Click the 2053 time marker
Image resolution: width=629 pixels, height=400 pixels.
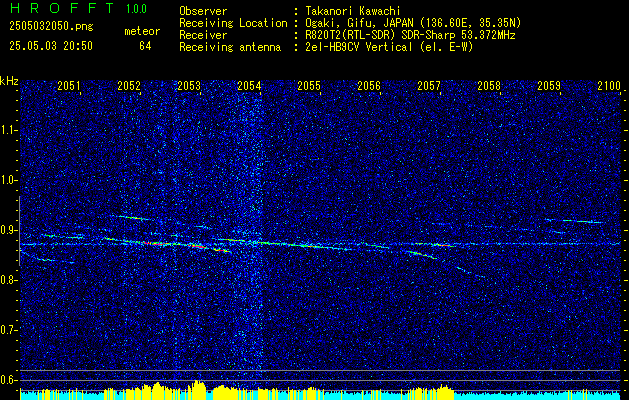[x=189, y=85]
